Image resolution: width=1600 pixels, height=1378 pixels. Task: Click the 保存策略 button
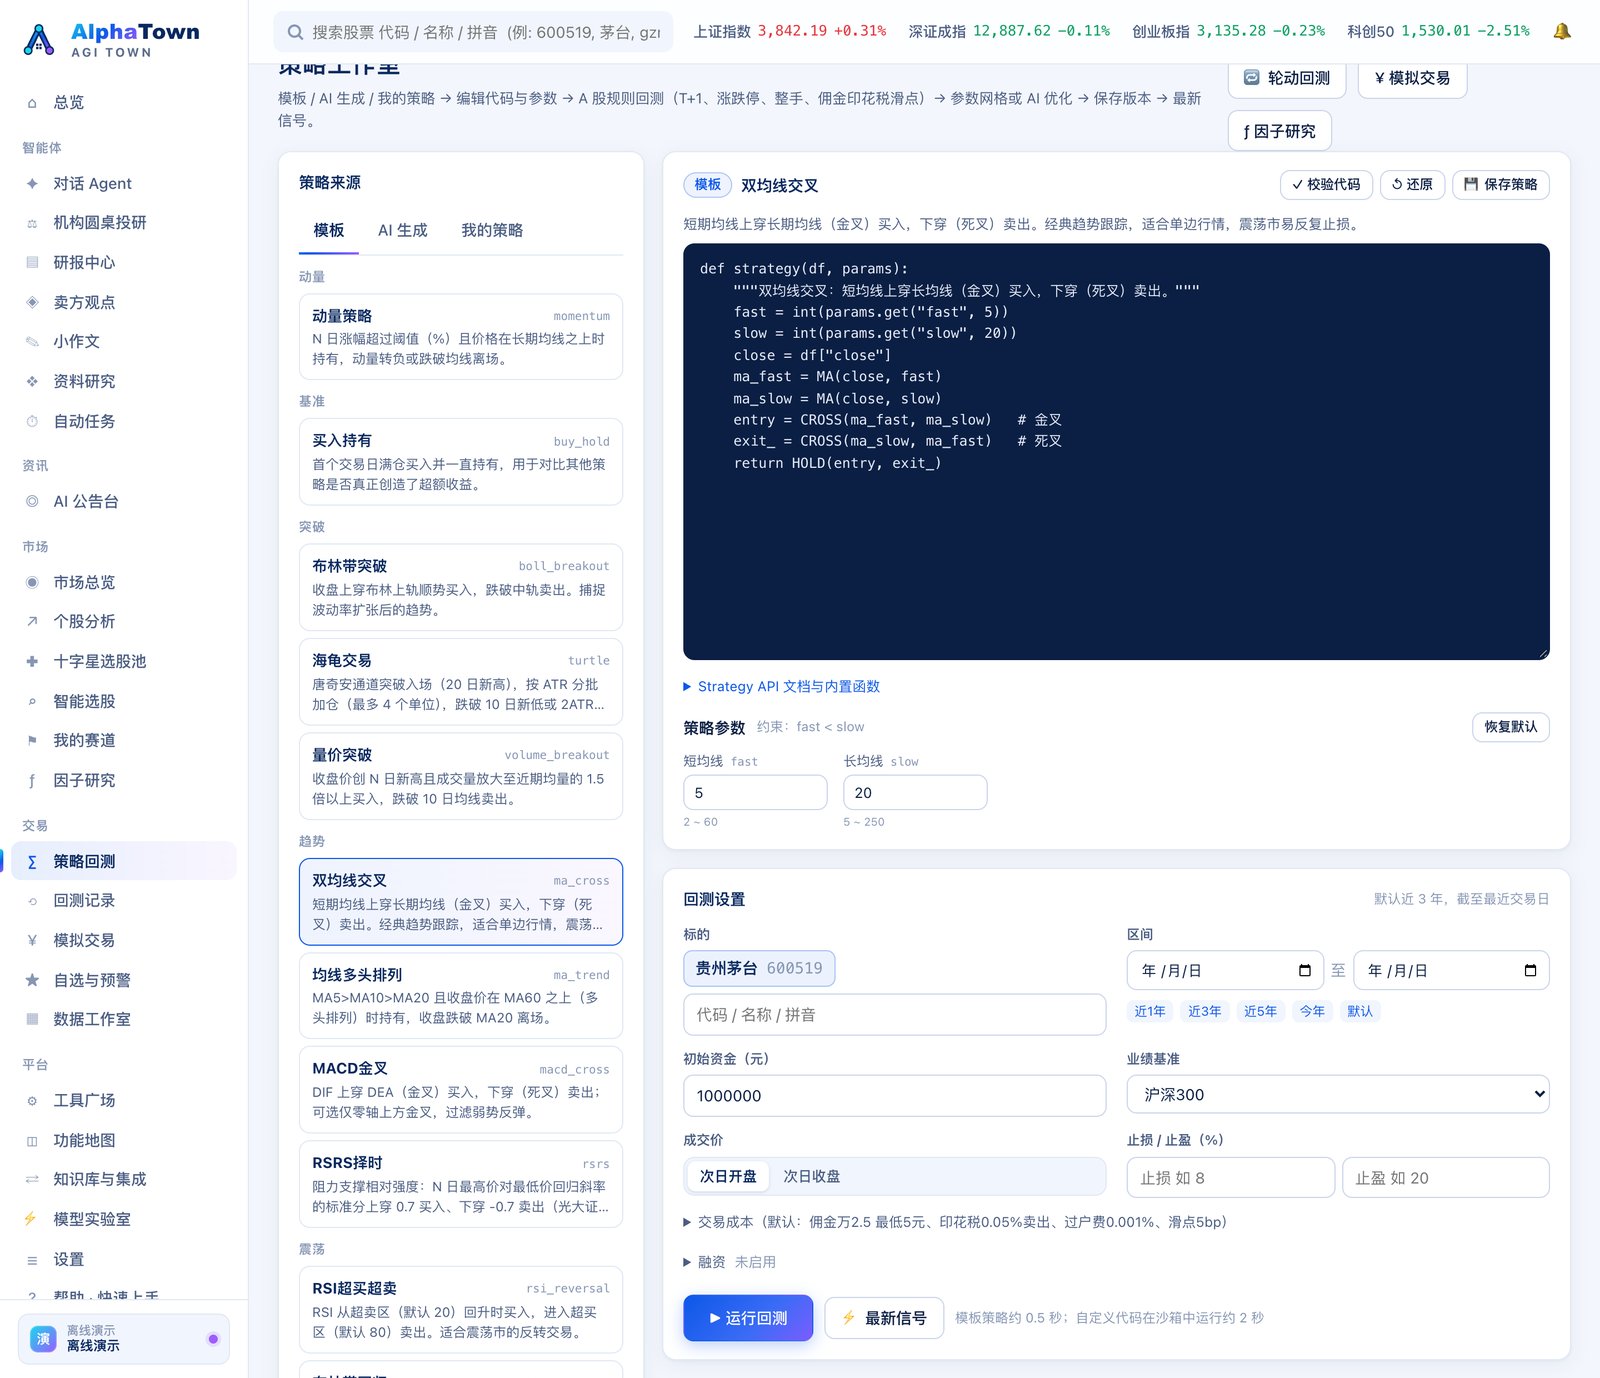(1500, 184)
